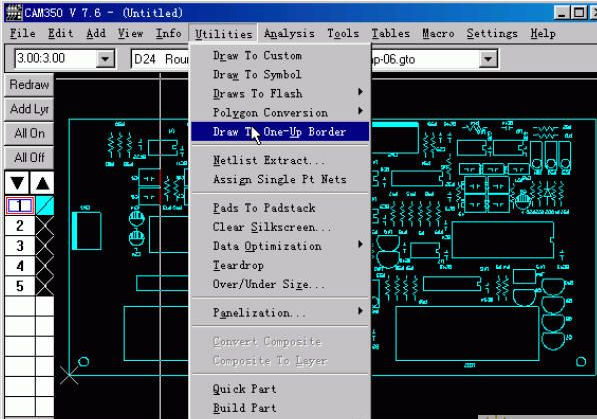Viewport: 597px width, 419px height.
Task: Select layer 1 in layer bar
Action: pos(20,206)
